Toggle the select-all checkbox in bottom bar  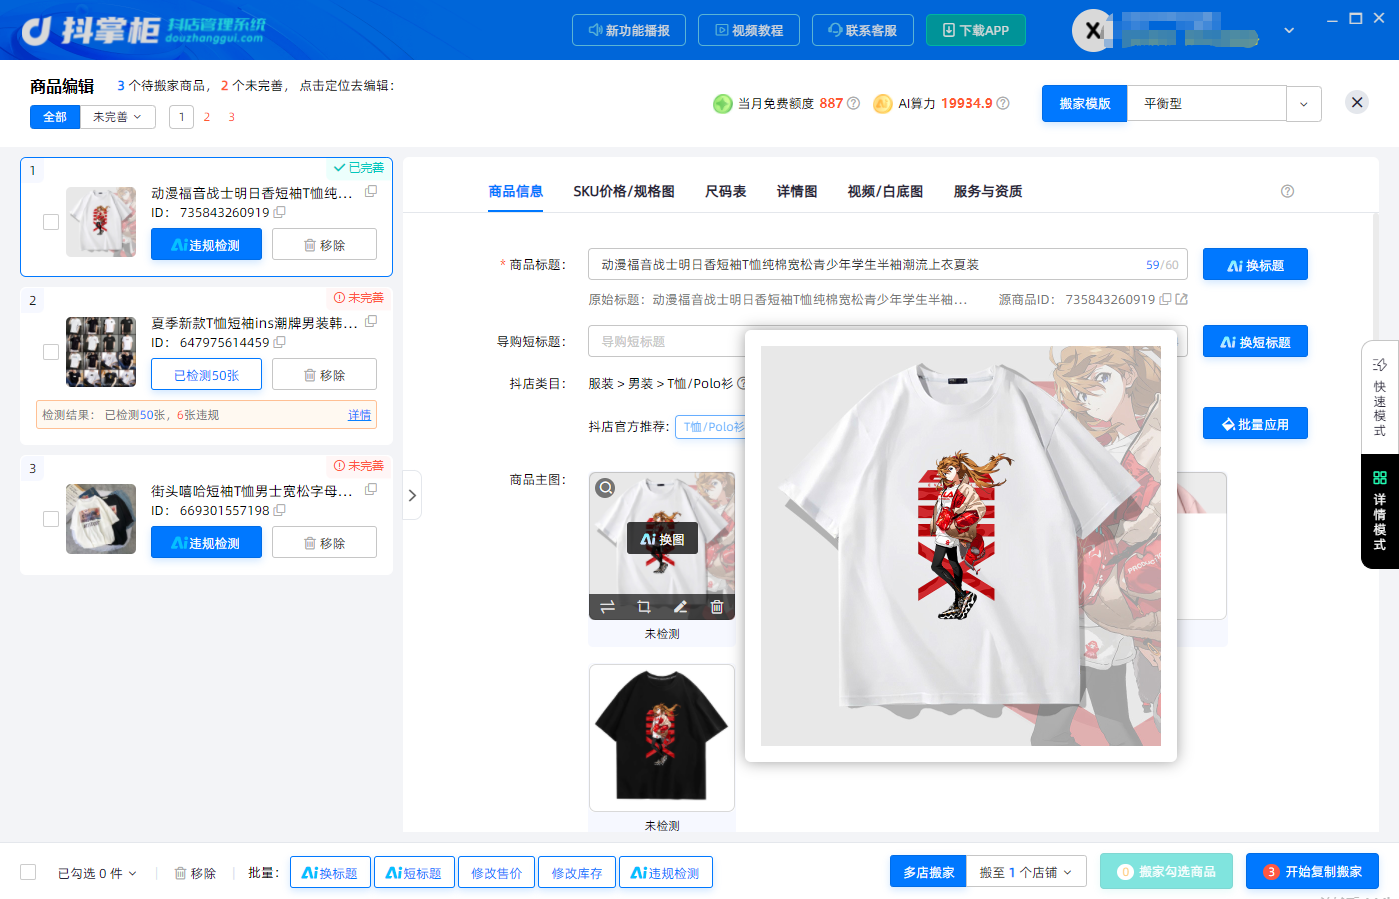(28, 872)
